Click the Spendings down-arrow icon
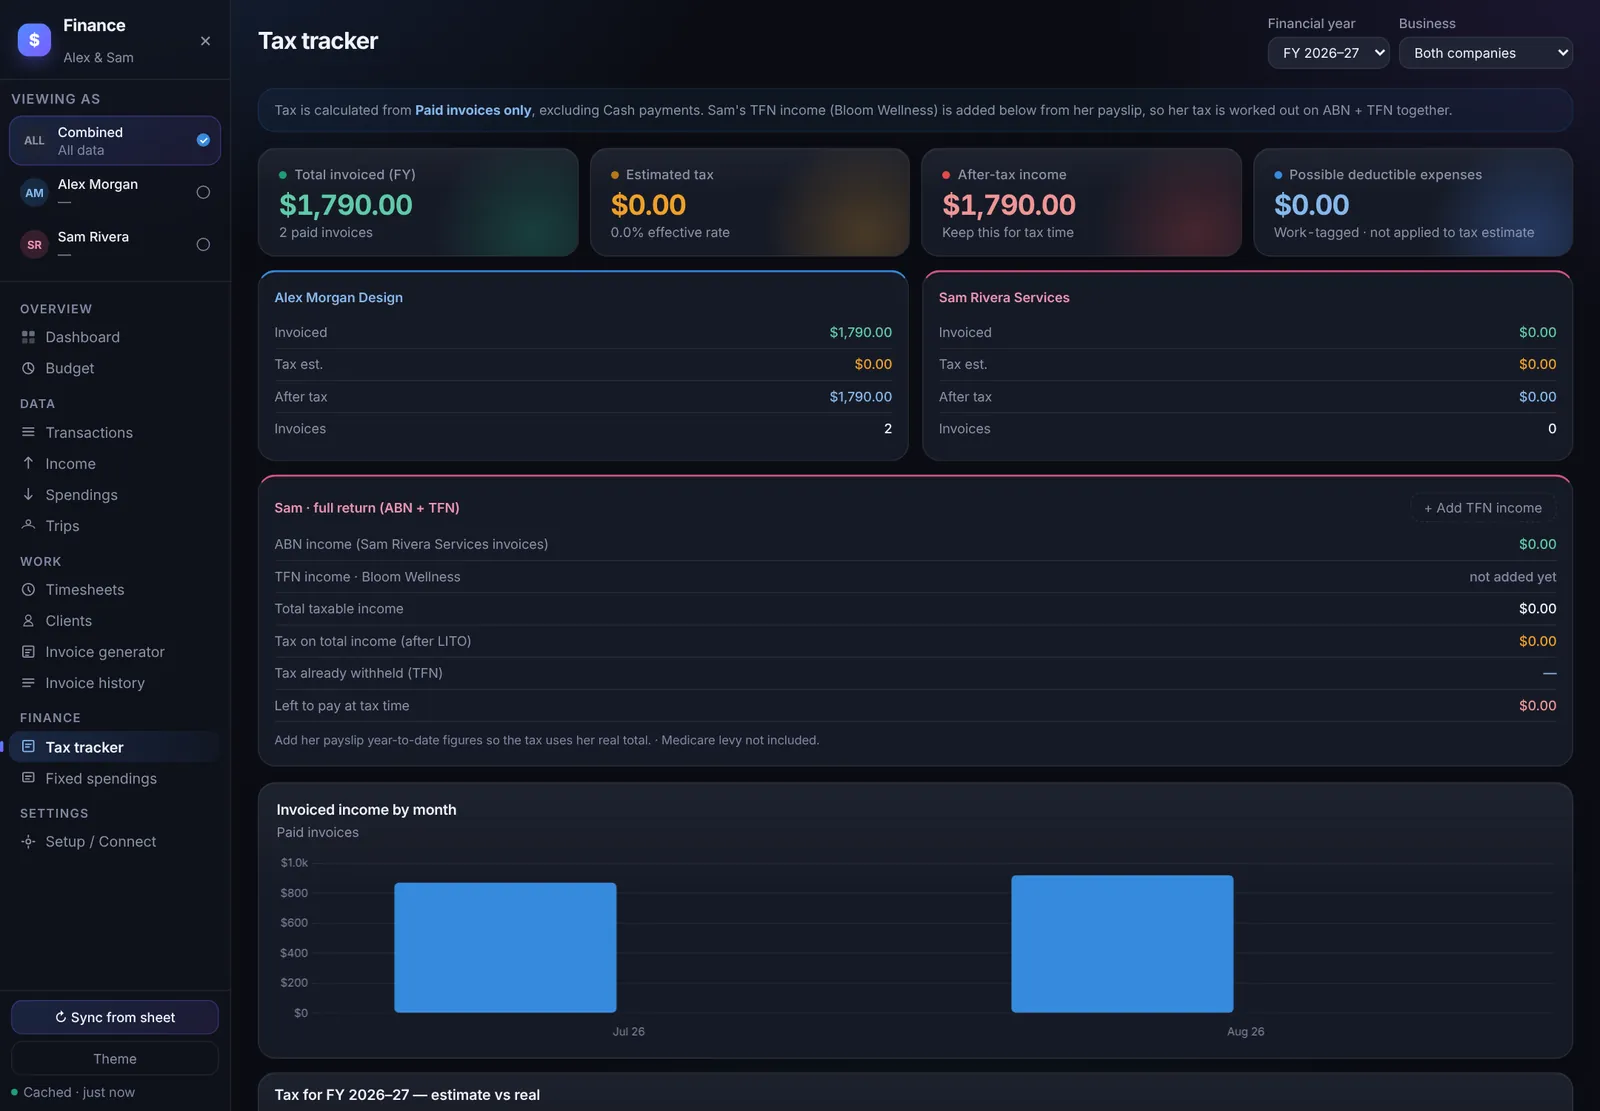This screenshot has height=1111, width=1600. point(28,494)
